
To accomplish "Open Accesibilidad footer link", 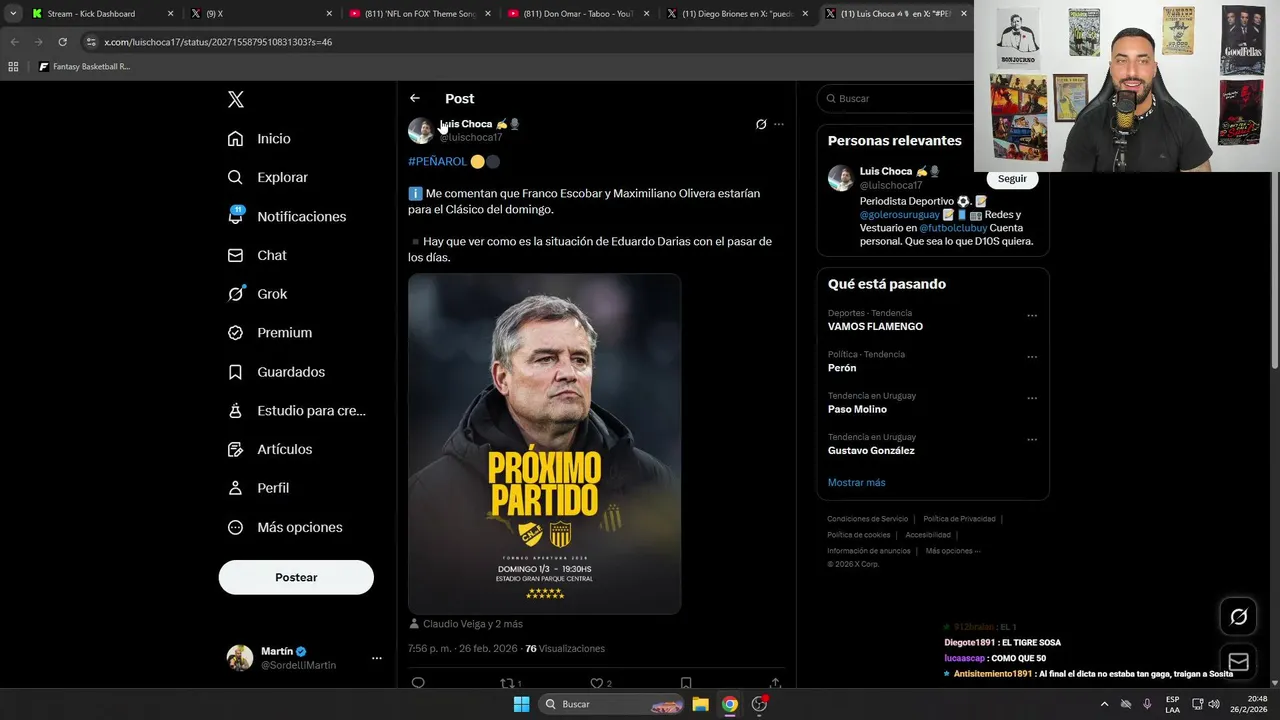I will 928,535.
